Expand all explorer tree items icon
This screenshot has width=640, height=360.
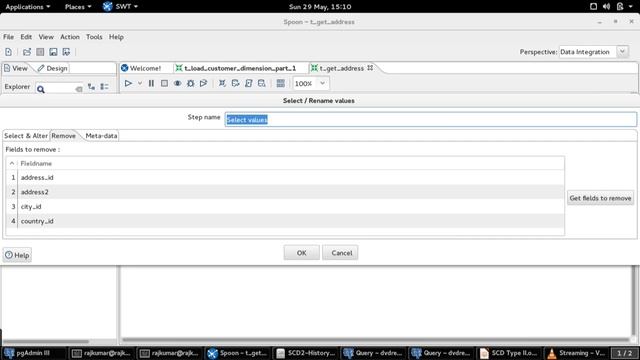[x=91, y=87]
